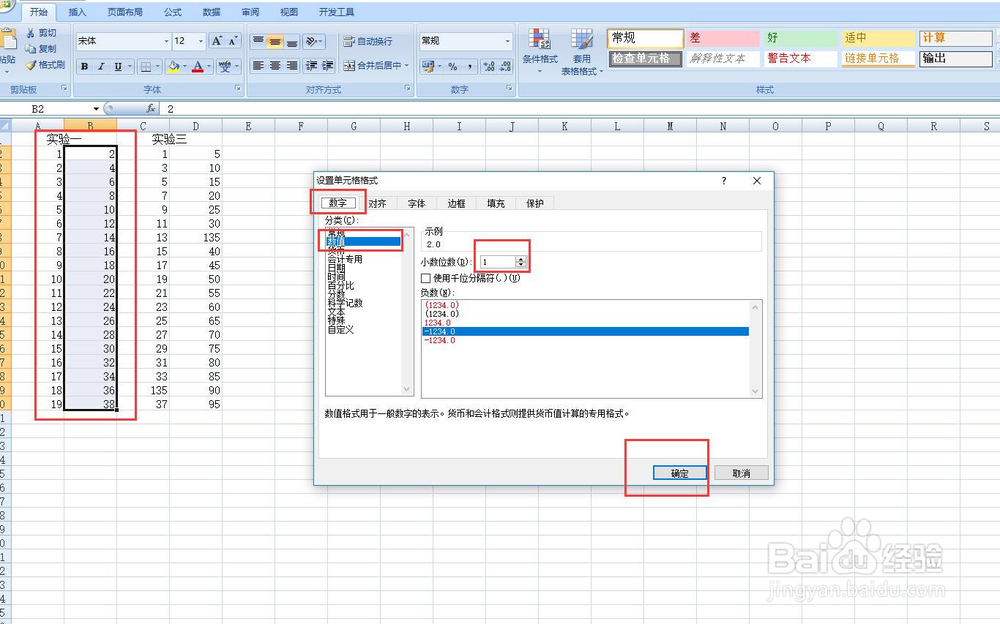Adjust the decimal places spinner arrows
The image size is (1000, 624).
click(x=521, y=262)
